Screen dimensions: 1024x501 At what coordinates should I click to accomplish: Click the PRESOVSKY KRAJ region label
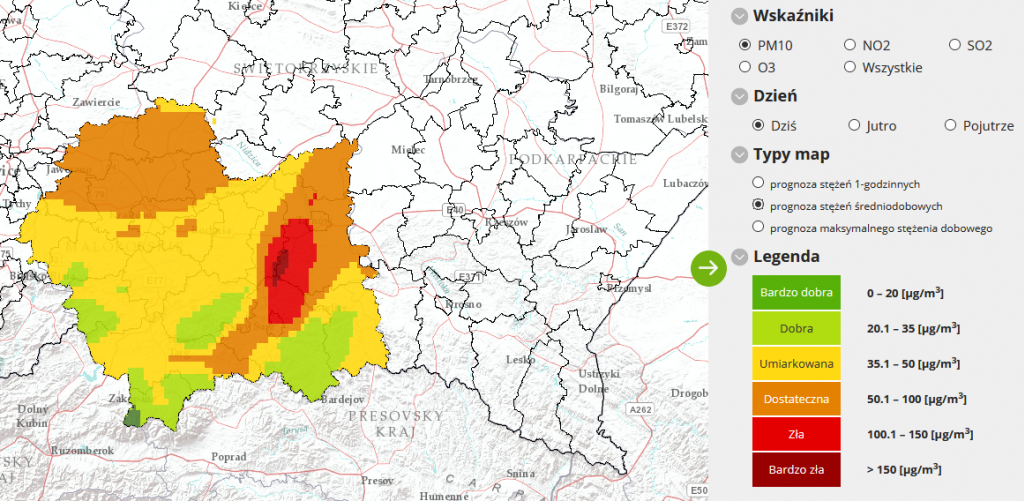[396, 423]
